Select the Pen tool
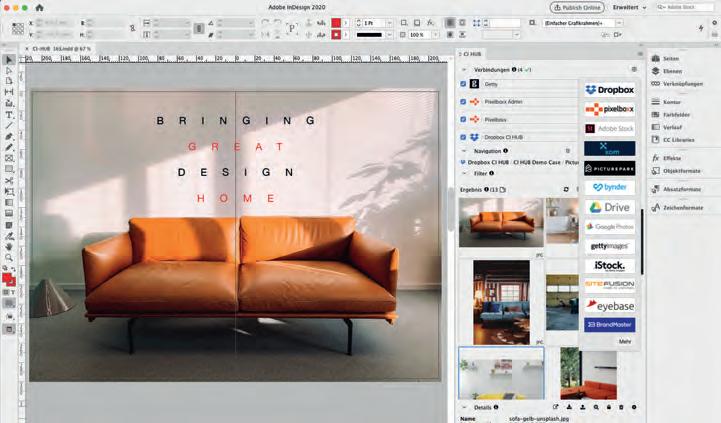Screen dimensions: 721x423 point(9,137)
